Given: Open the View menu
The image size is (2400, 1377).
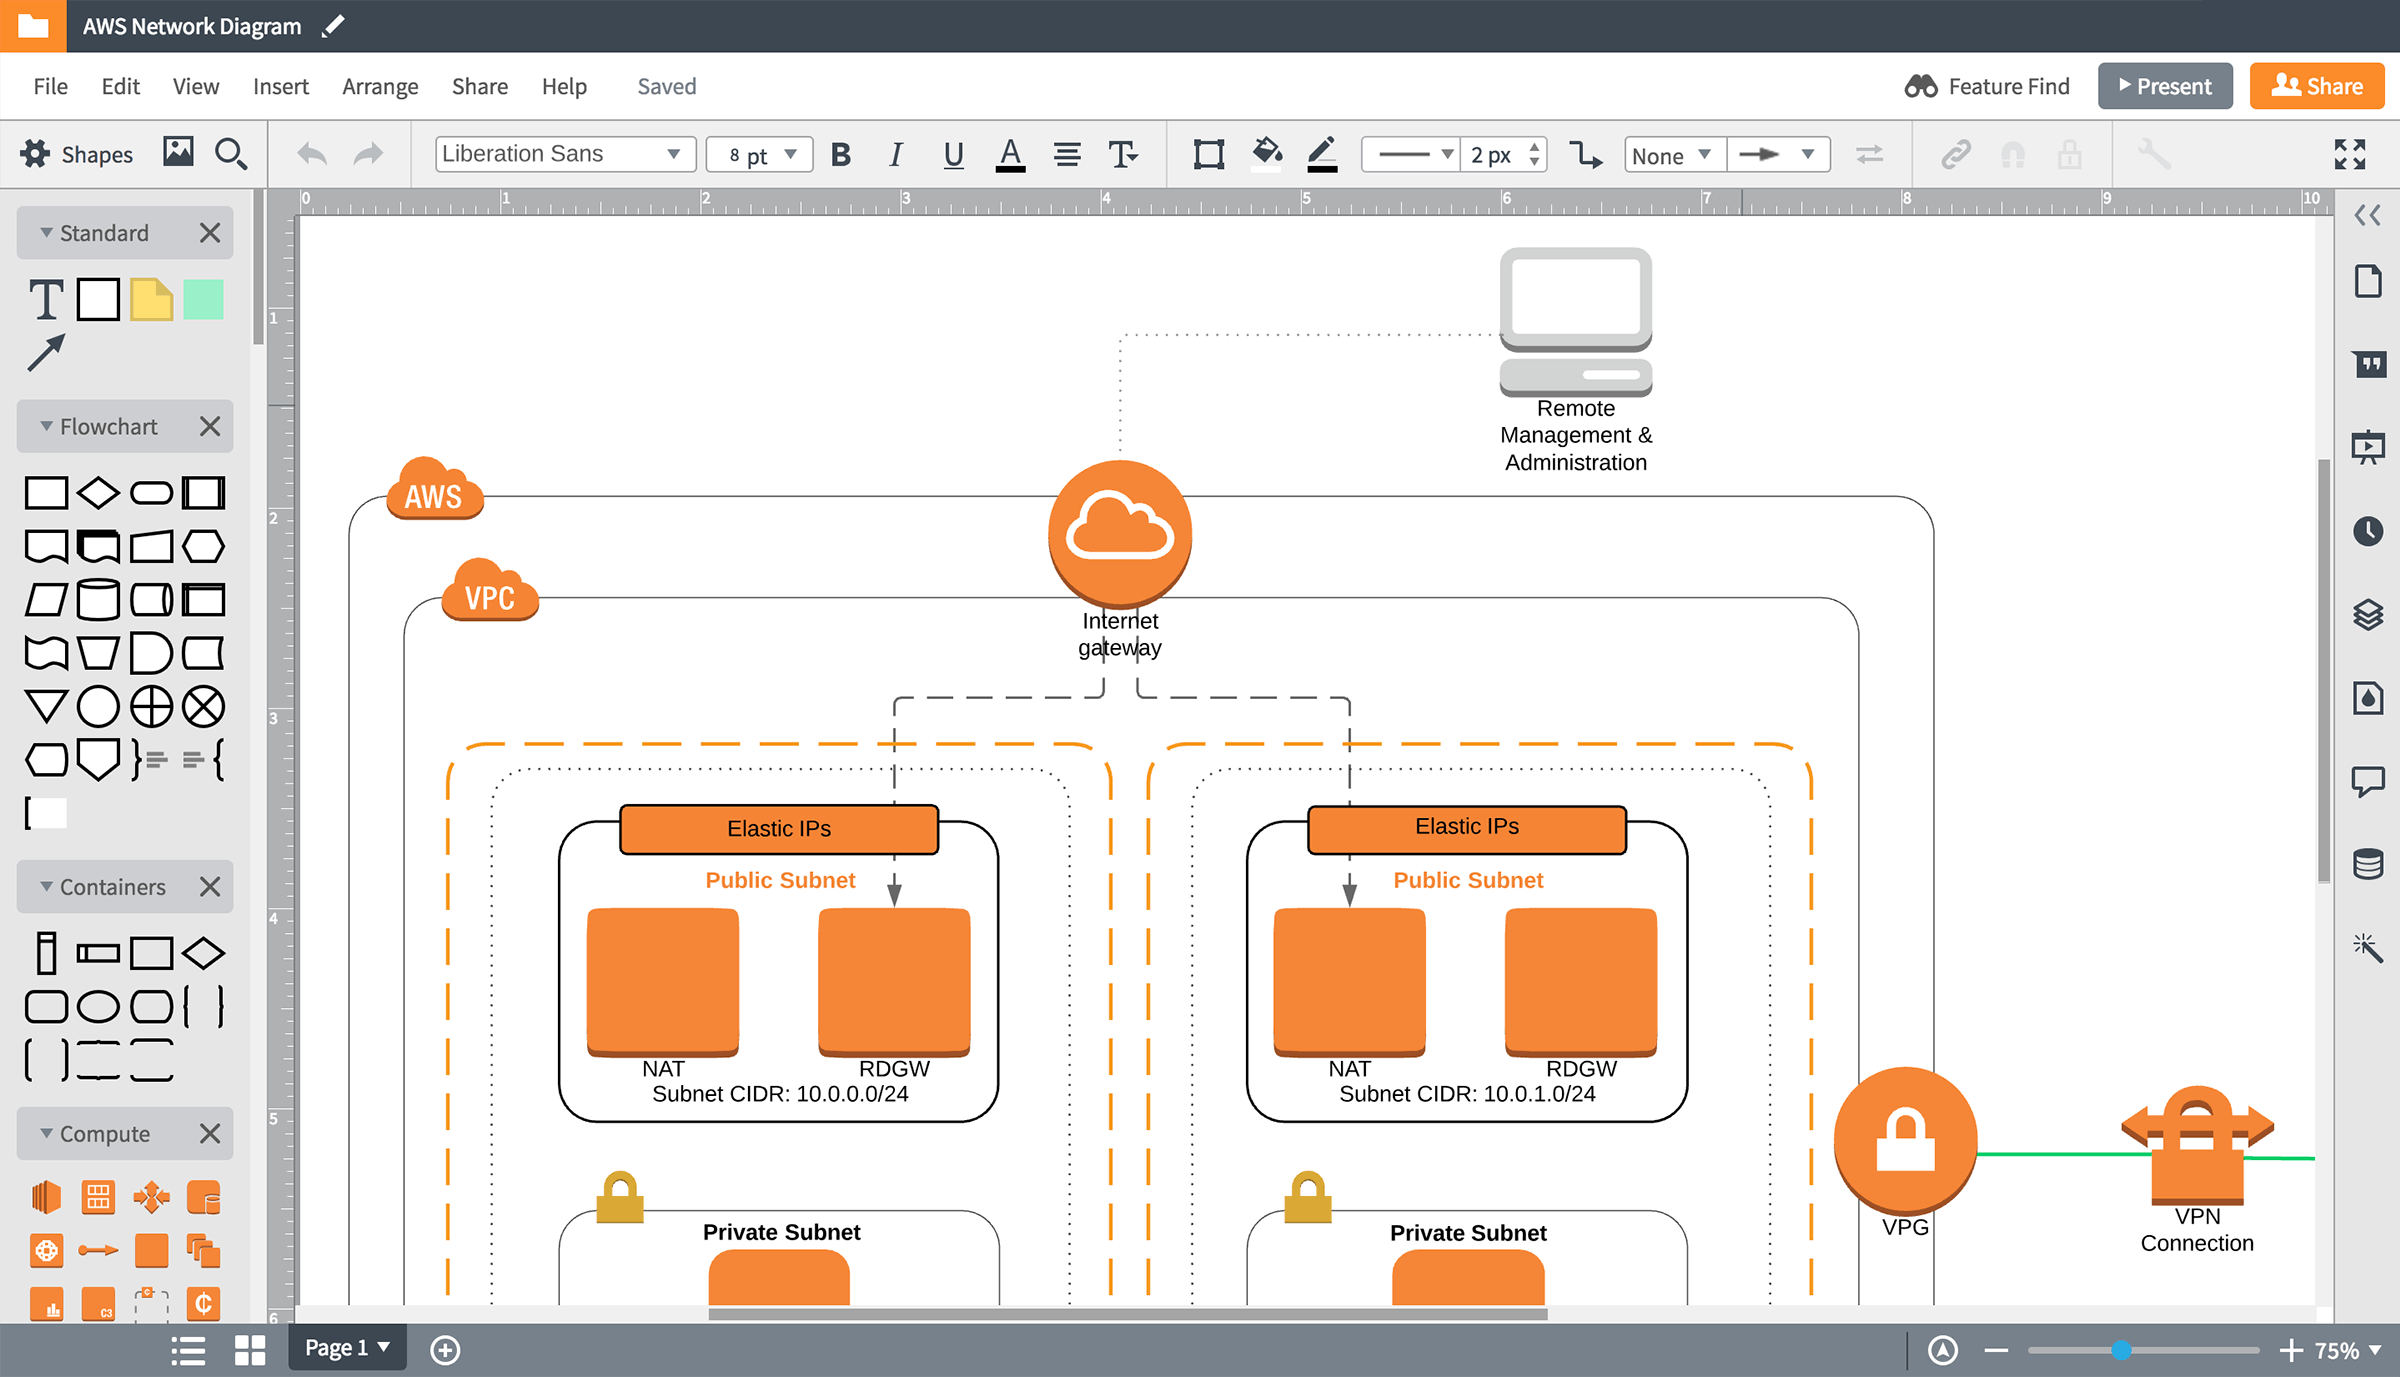Looking at the screenshot, I should pos(195,86).
